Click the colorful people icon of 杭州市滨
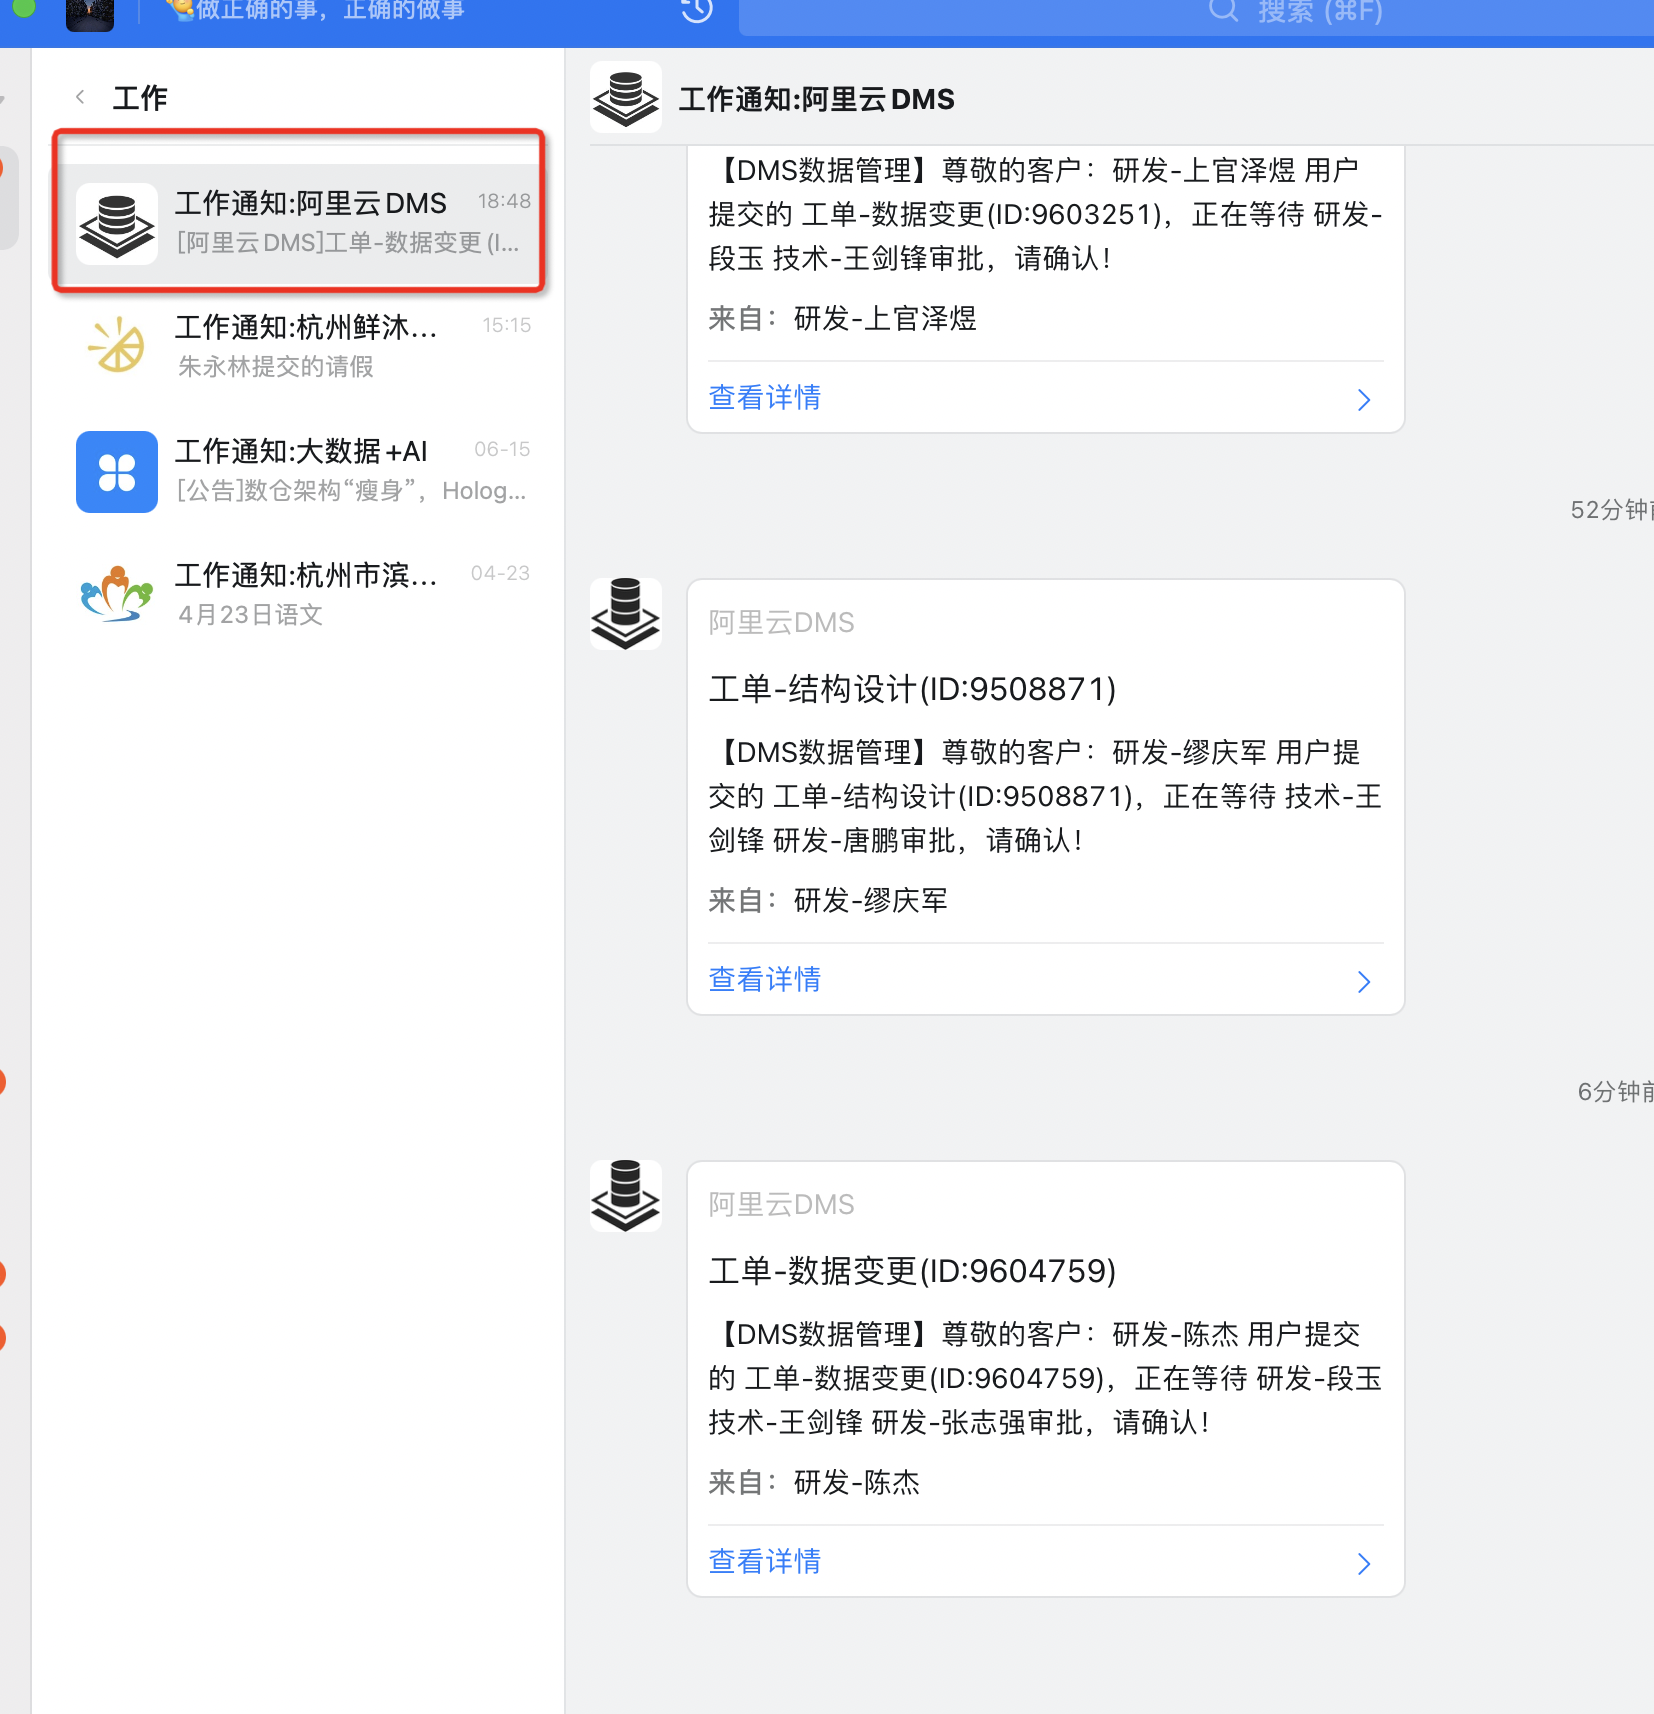 coord(117,594)
